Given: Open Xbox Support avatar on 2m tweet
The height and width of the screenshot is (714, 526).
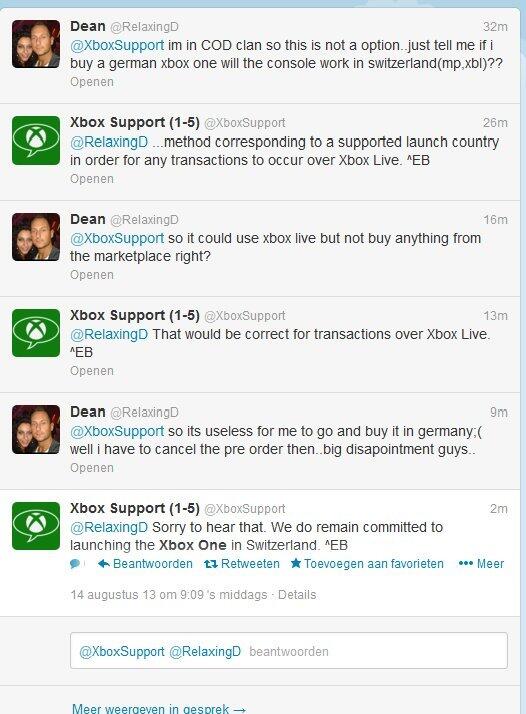Looking at the screenshot, I should 36,526.
